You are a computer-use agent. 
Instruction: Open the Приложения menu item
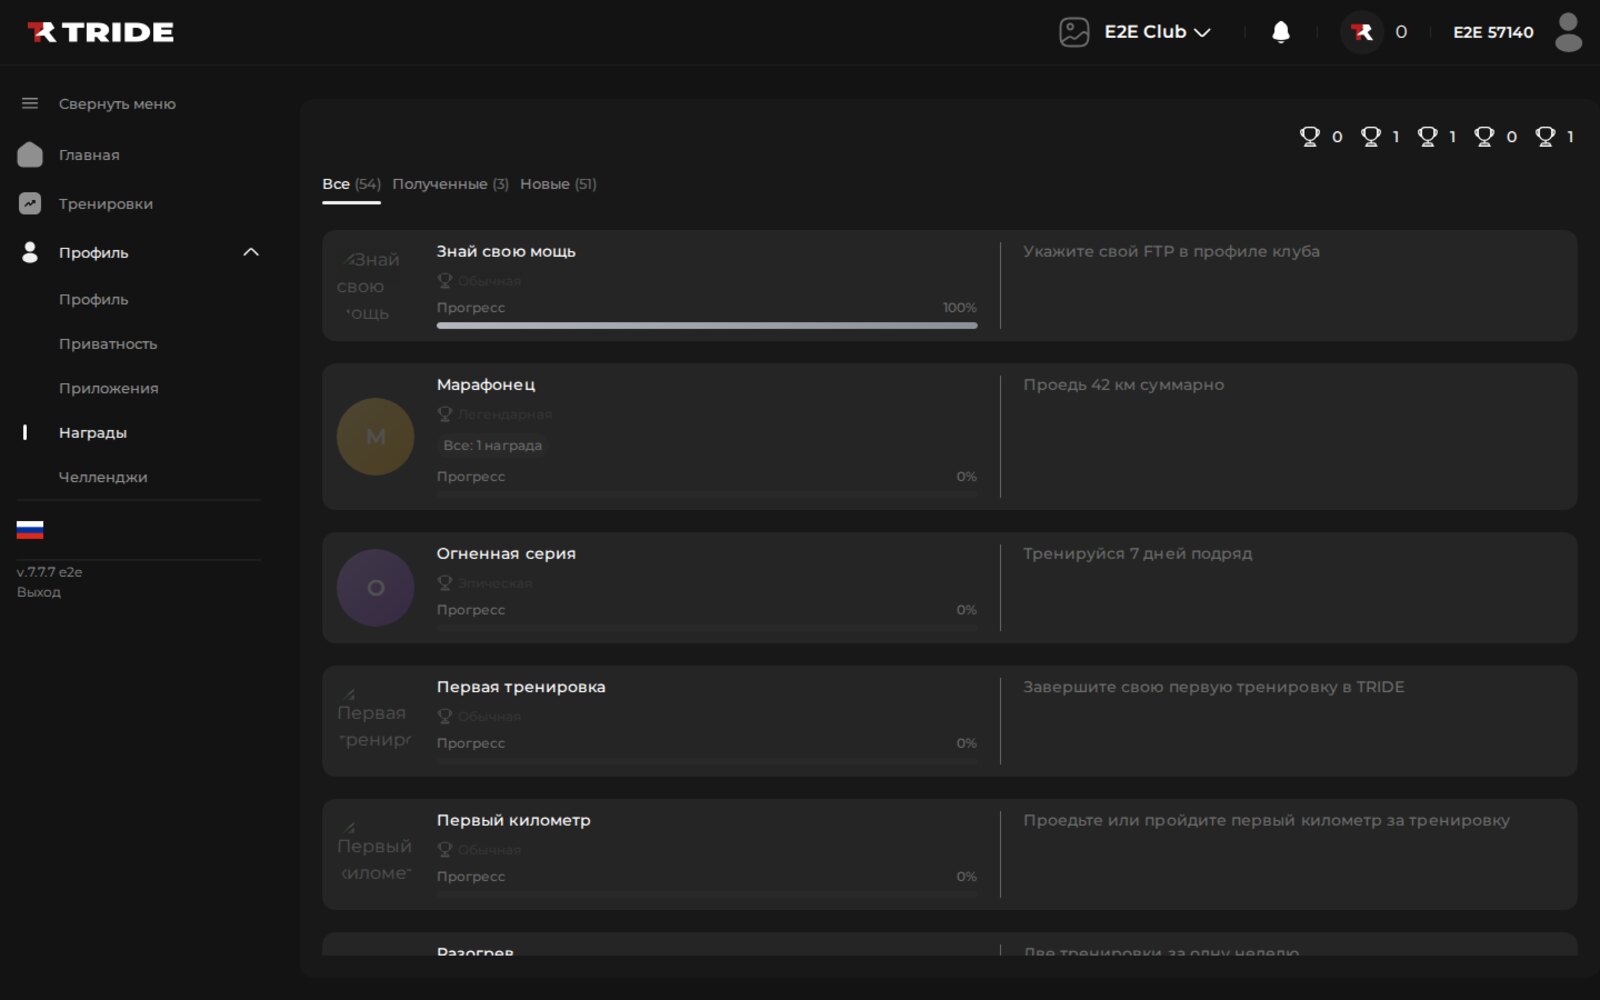click(108, 388)
